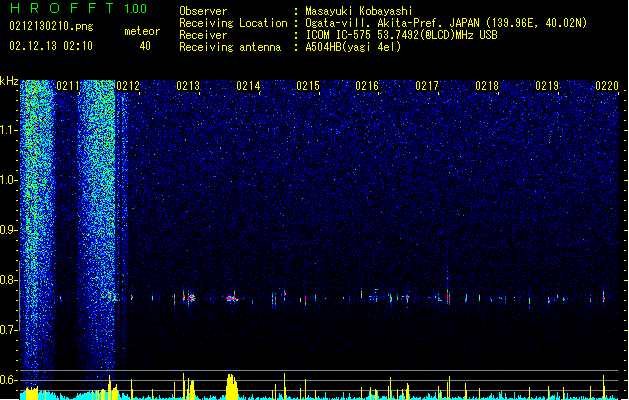Click the 1.0 kHz axis label
The image size is (629, 400).
pyautogui.click(x=9, y=180)
